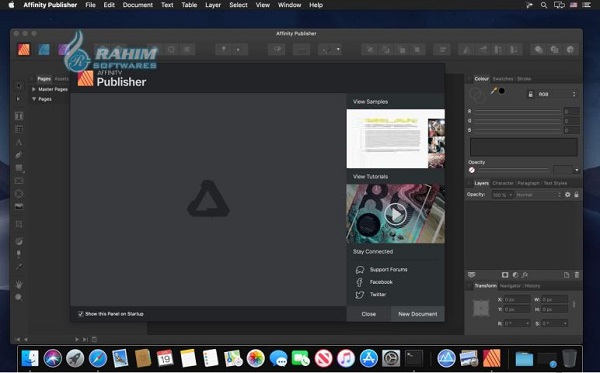Select the Place Image tool
This screenshot has height=373, width=600.
pyautogui.click(x=19, y=207)
